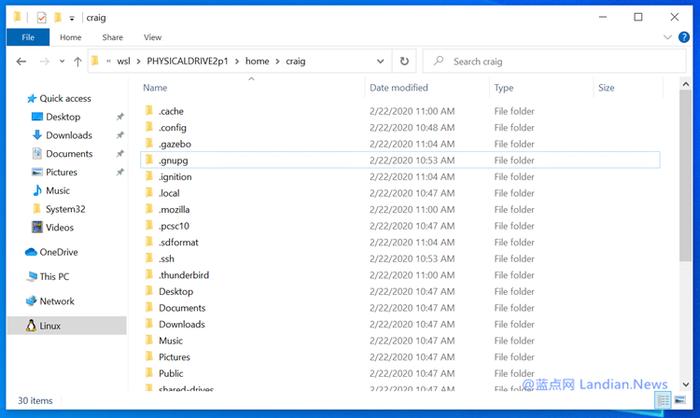Open Help via the question mark icon
This screenshot has width=700, height=418.
click(683, 37)
